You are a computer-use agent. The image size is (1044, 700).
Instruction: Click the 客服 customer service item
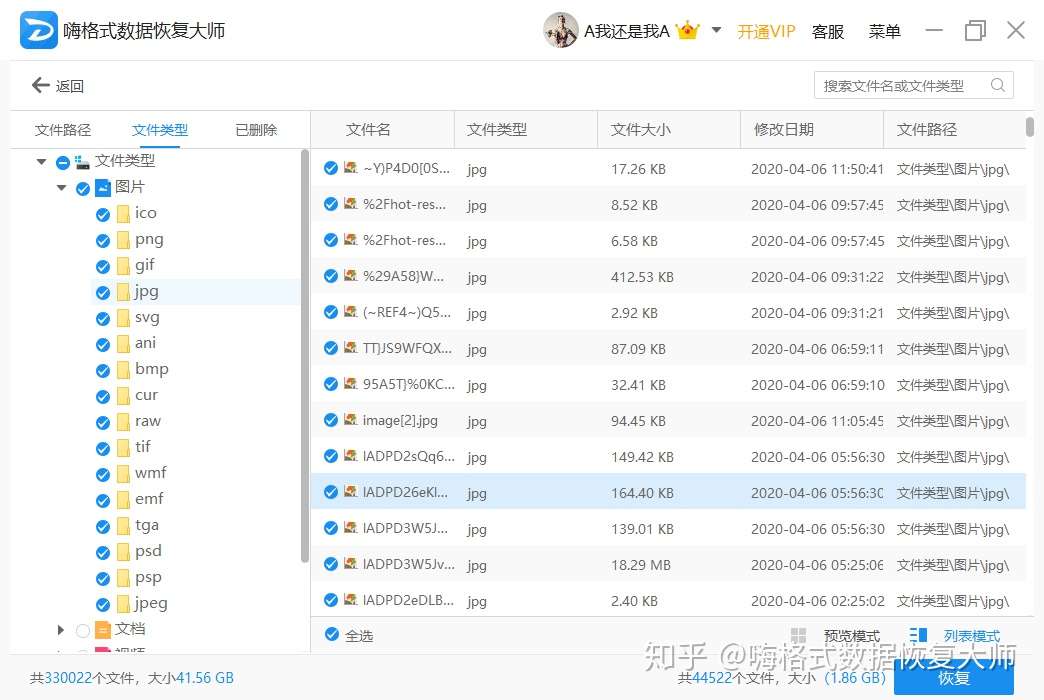pos(828,32)
